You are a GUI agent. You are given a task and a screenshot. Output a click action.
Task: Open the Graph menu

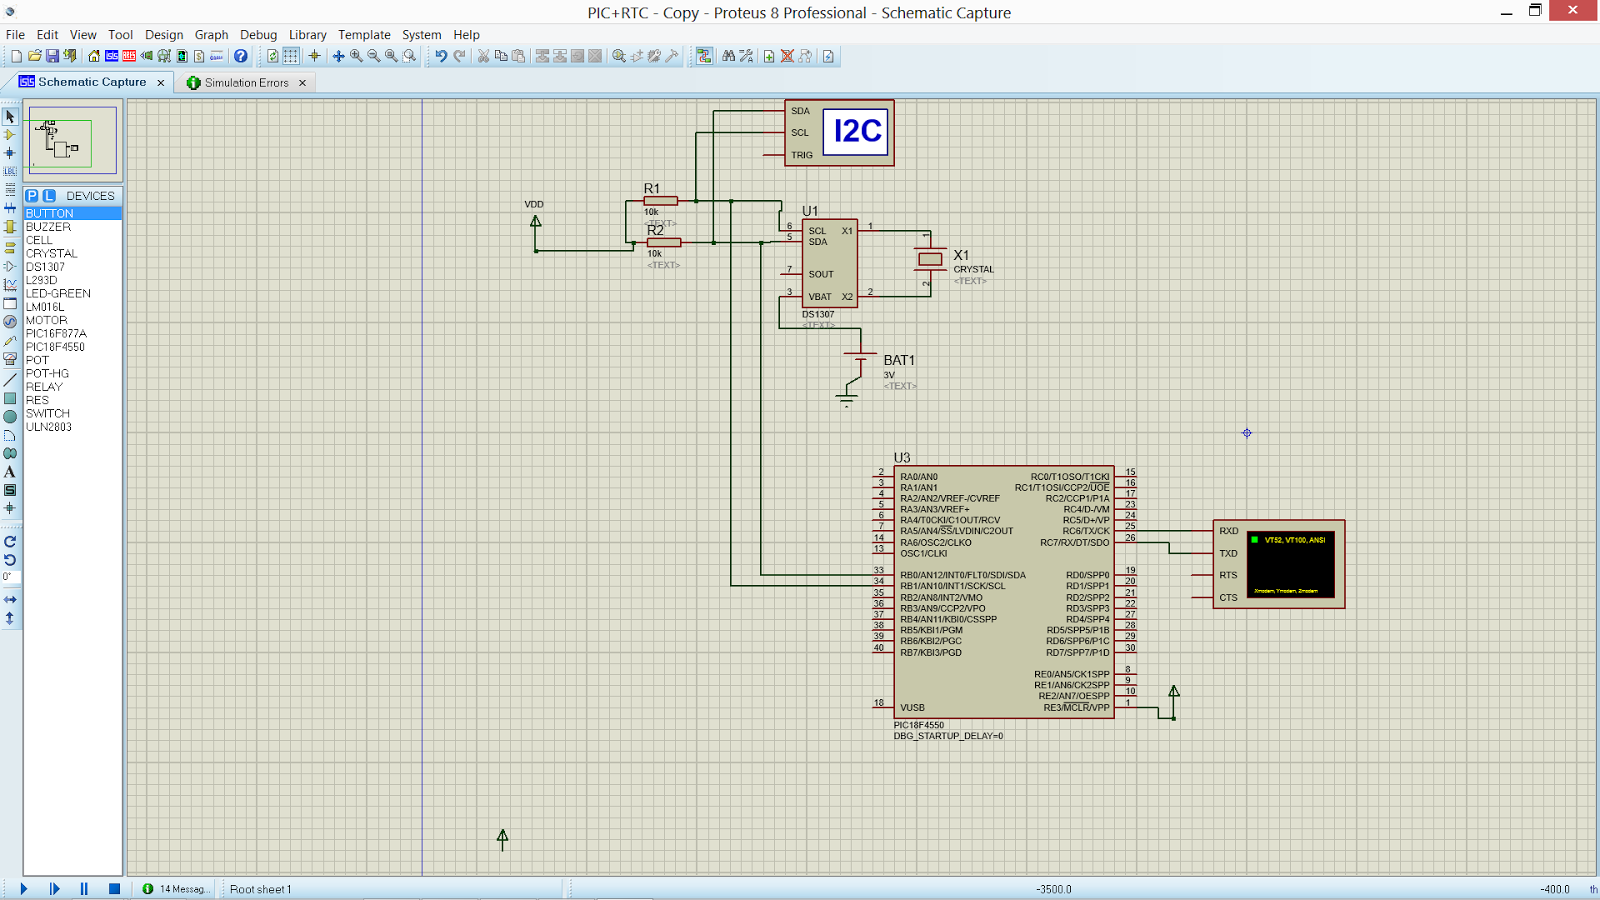pyautogui.click(x=211, y=34)
